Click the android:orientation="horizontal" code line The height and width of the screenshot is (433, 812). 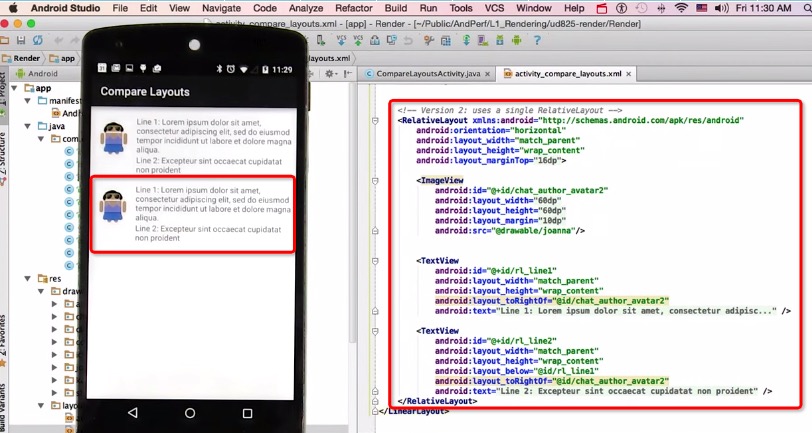[x=491, y=131]
